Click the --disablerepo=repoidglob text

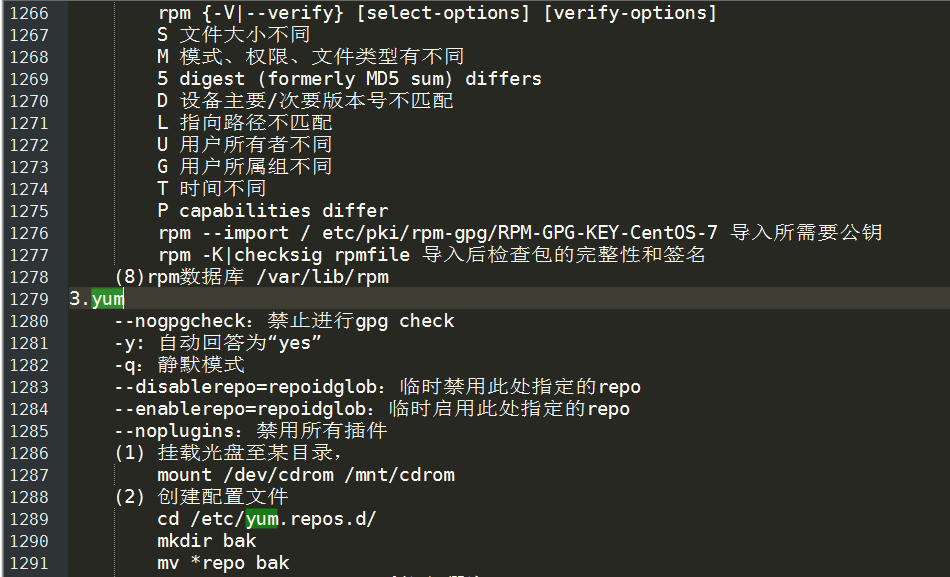[246, 387]
